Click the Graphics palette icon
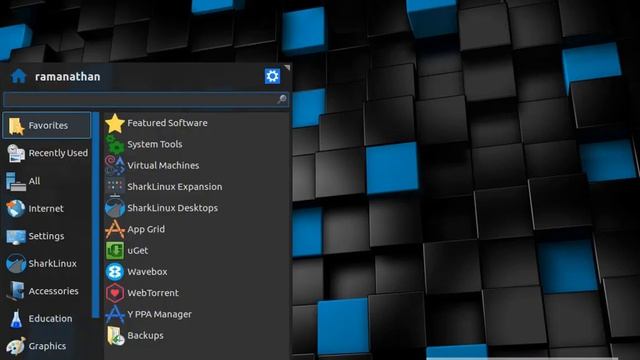 point(16,346)
